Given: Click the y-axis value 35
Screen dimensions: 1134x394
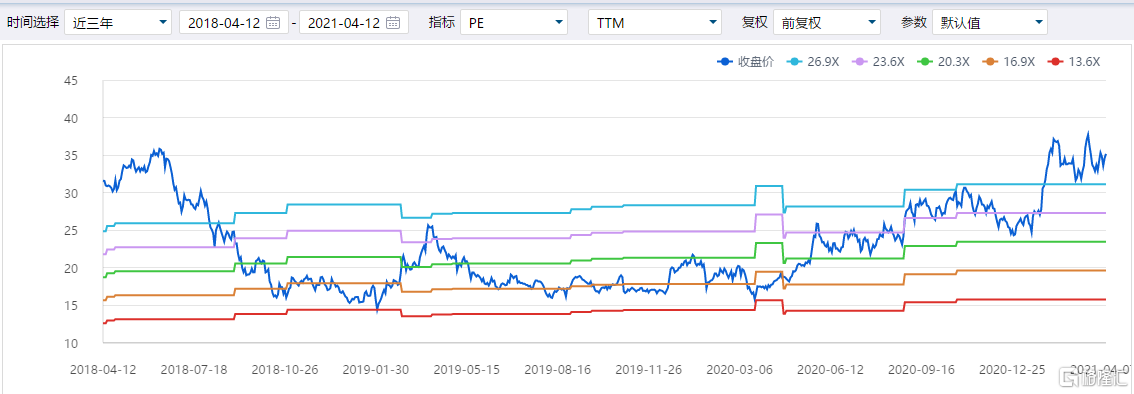Looking at the screenshot, I should [71, 155].
